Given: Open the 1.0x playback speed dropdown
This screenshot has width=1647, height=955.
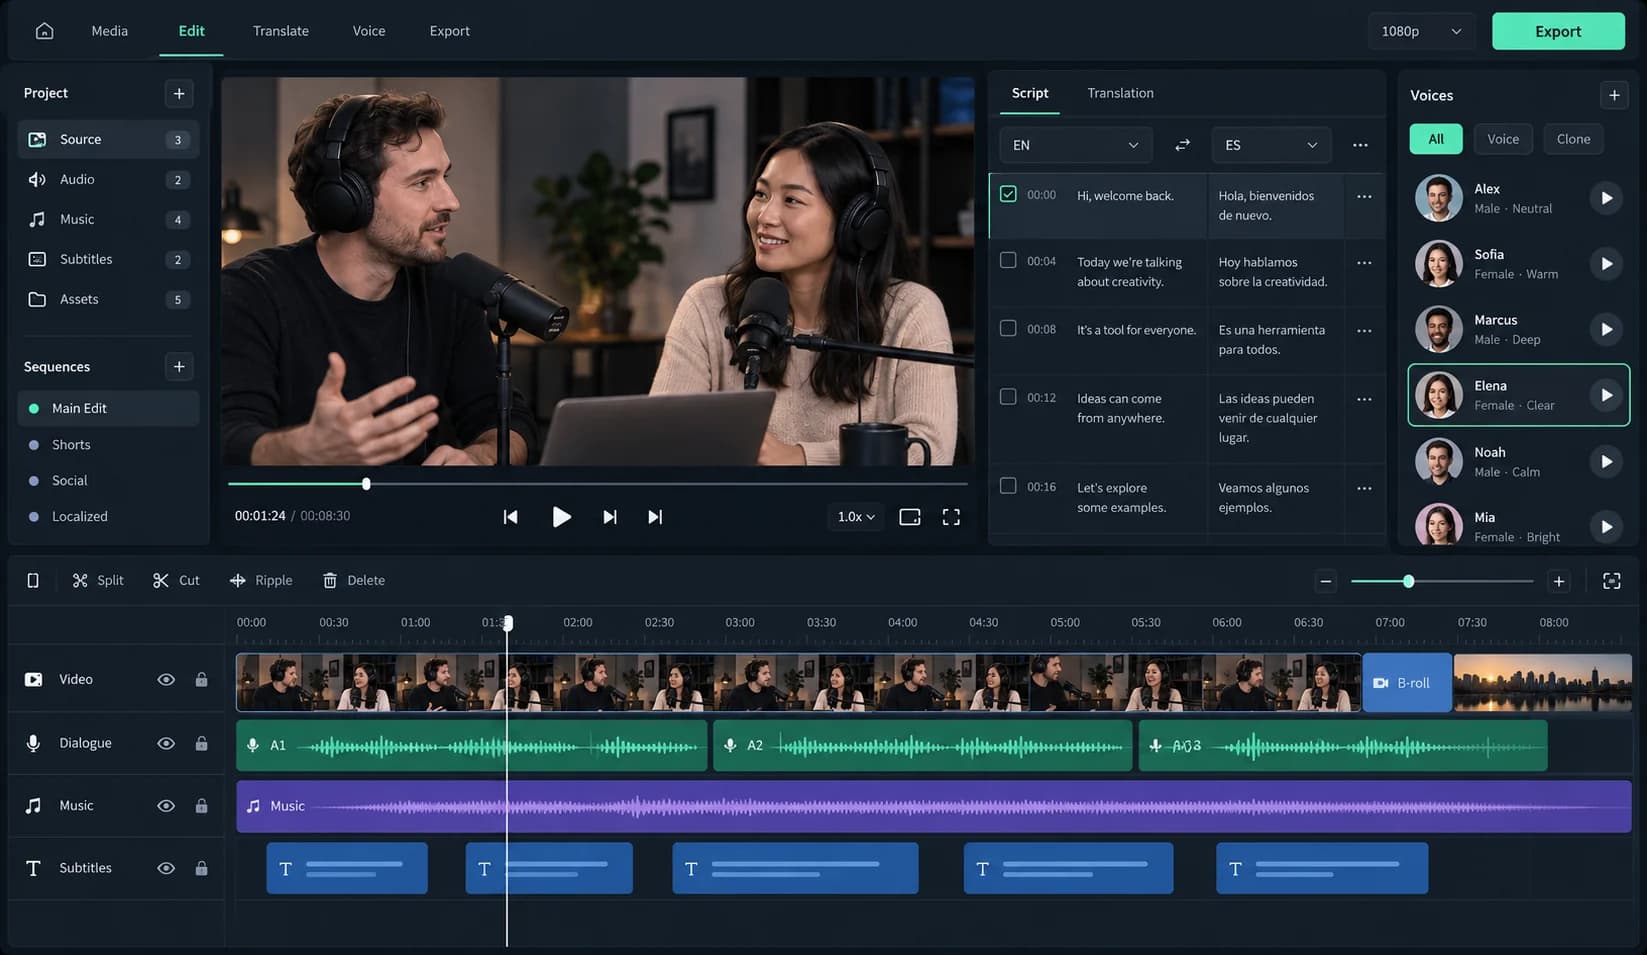Looking at the screenshot, I should [856, 517].
